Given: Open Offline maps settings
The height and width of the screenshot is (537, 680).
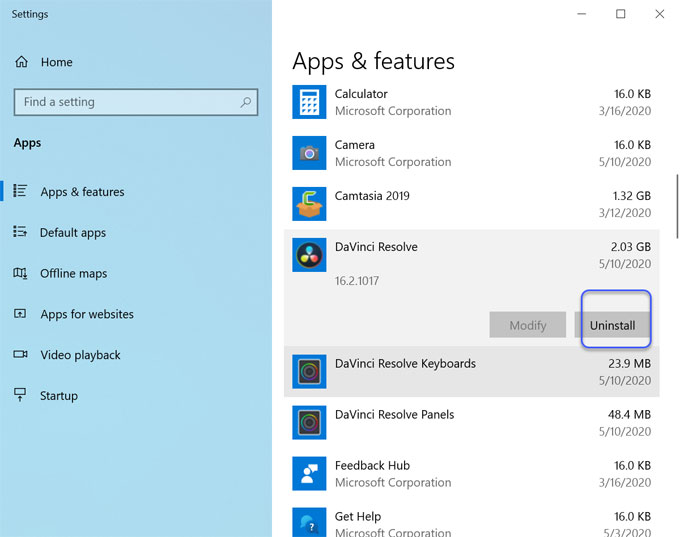Looking at the screenshot, I should (x=74, y=274).
